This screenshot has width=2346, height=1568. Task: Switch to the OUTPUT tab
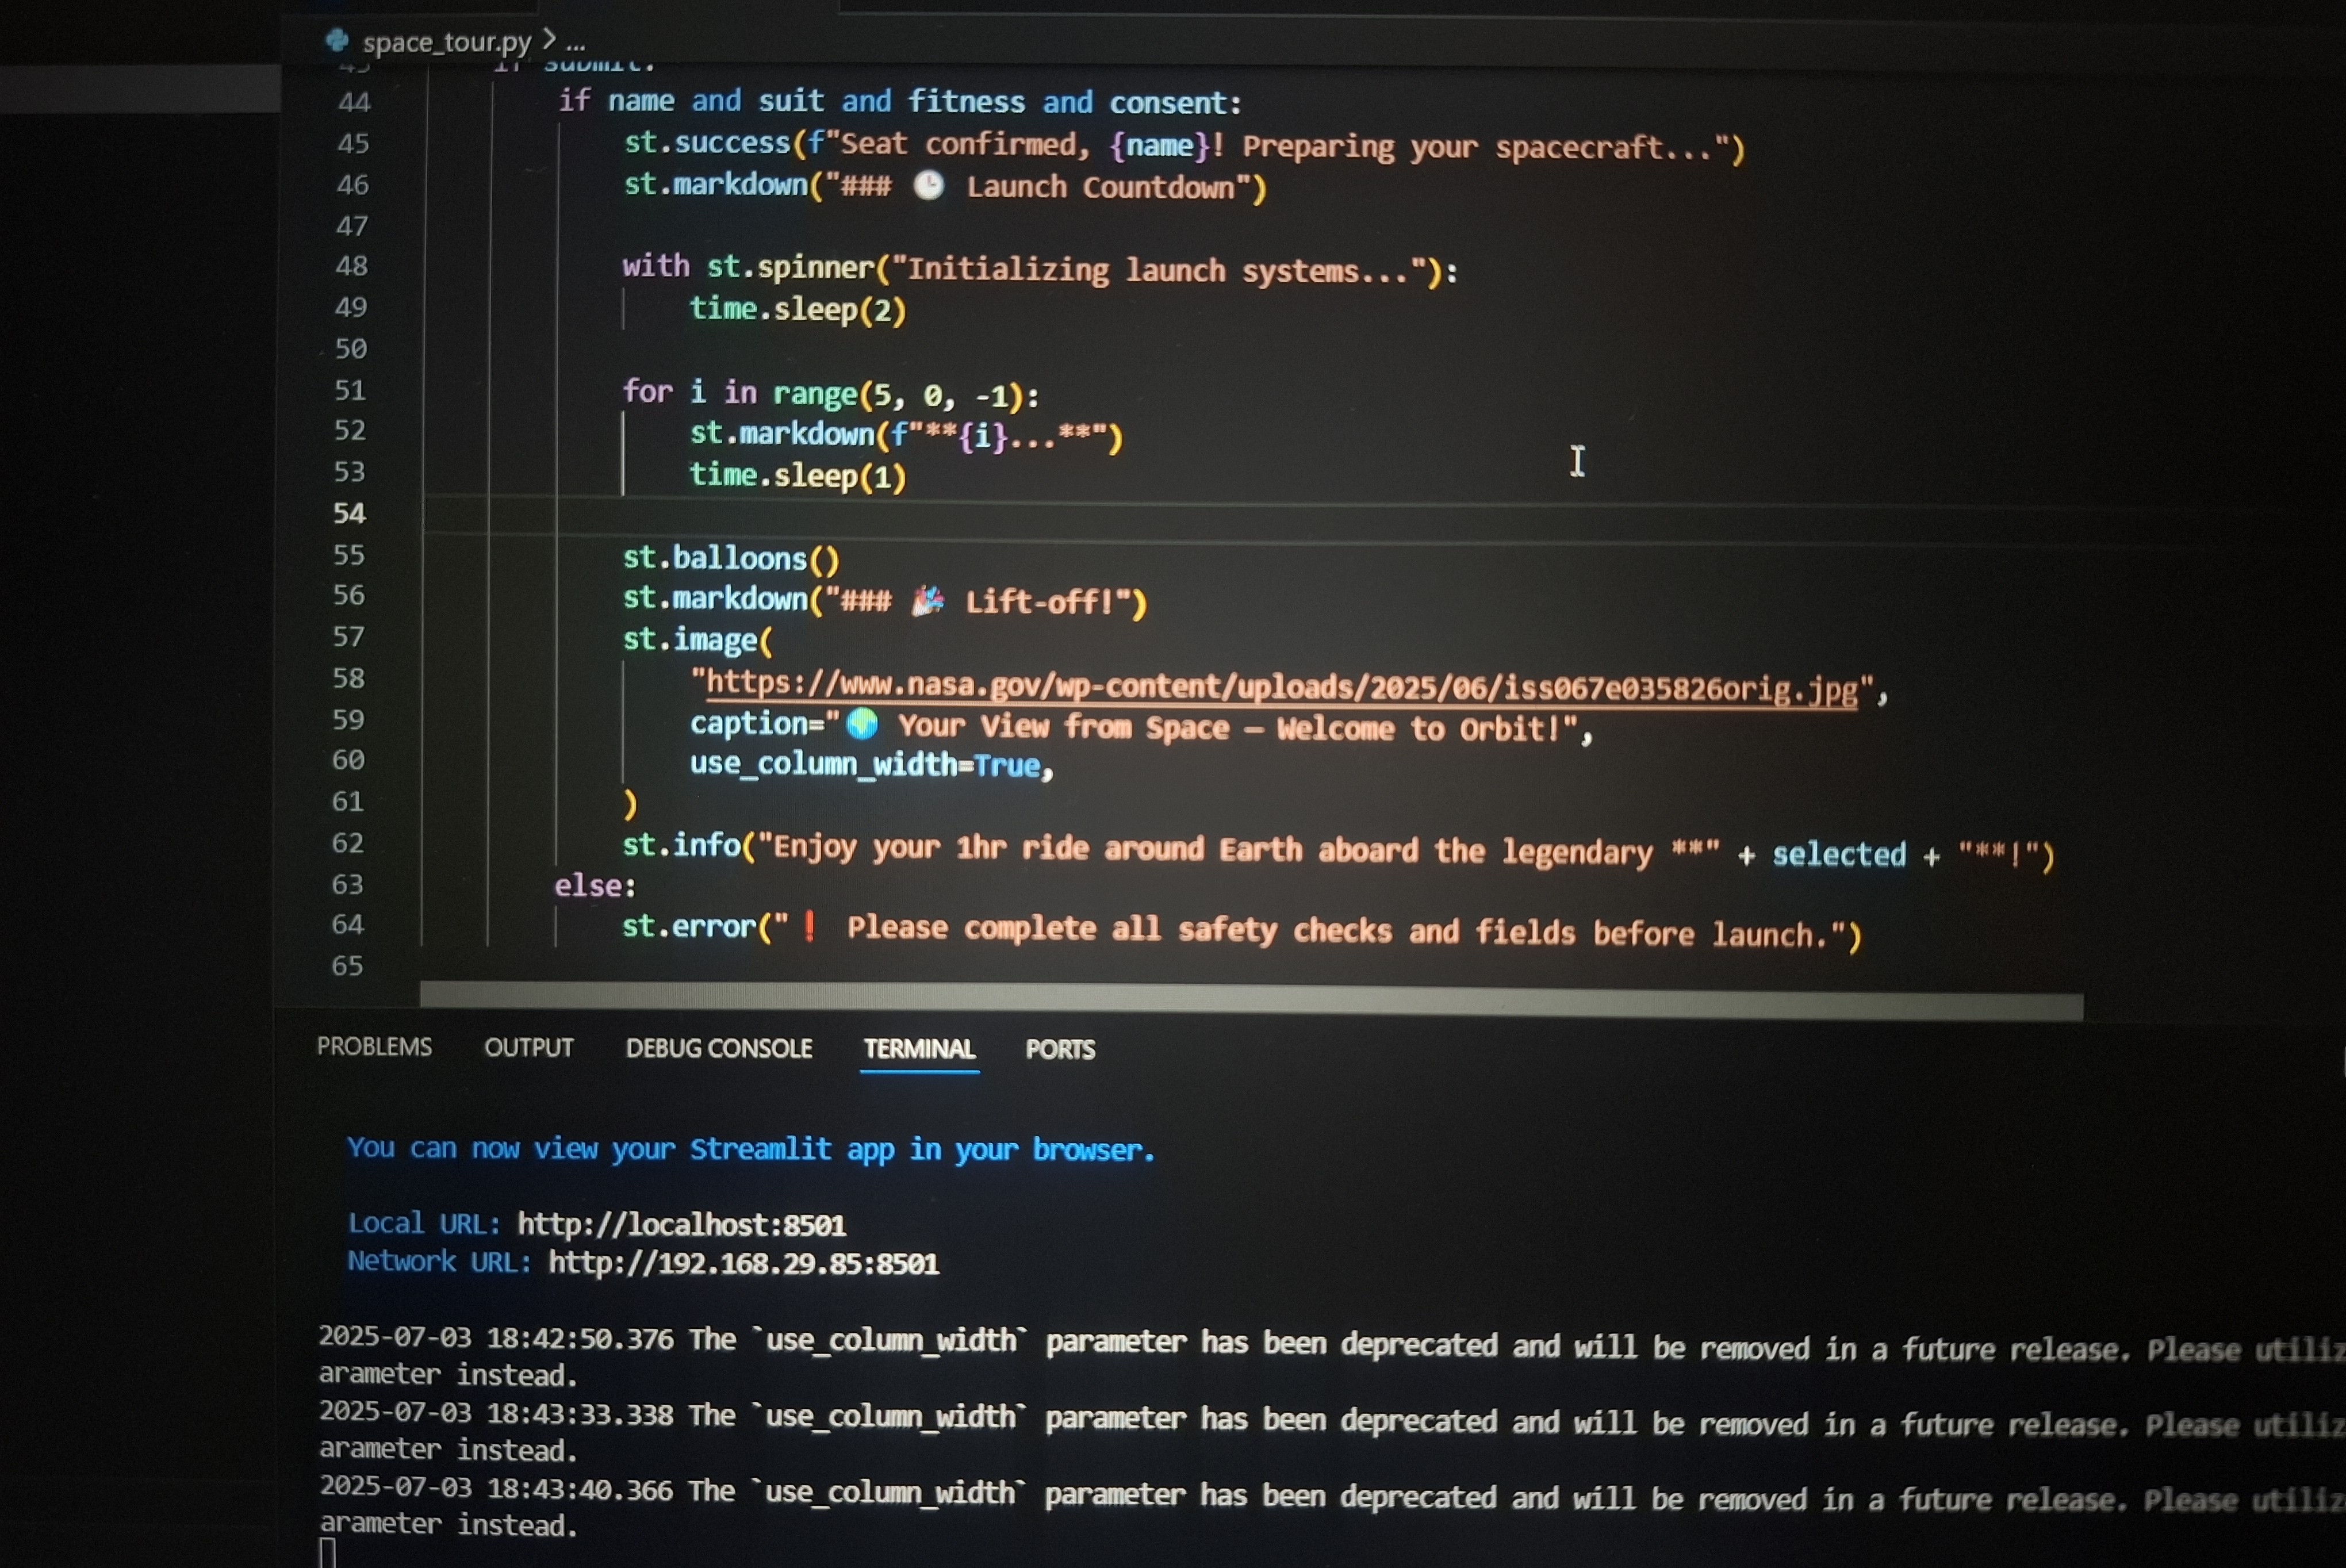pyautogui.click(x=528, y=1047)
